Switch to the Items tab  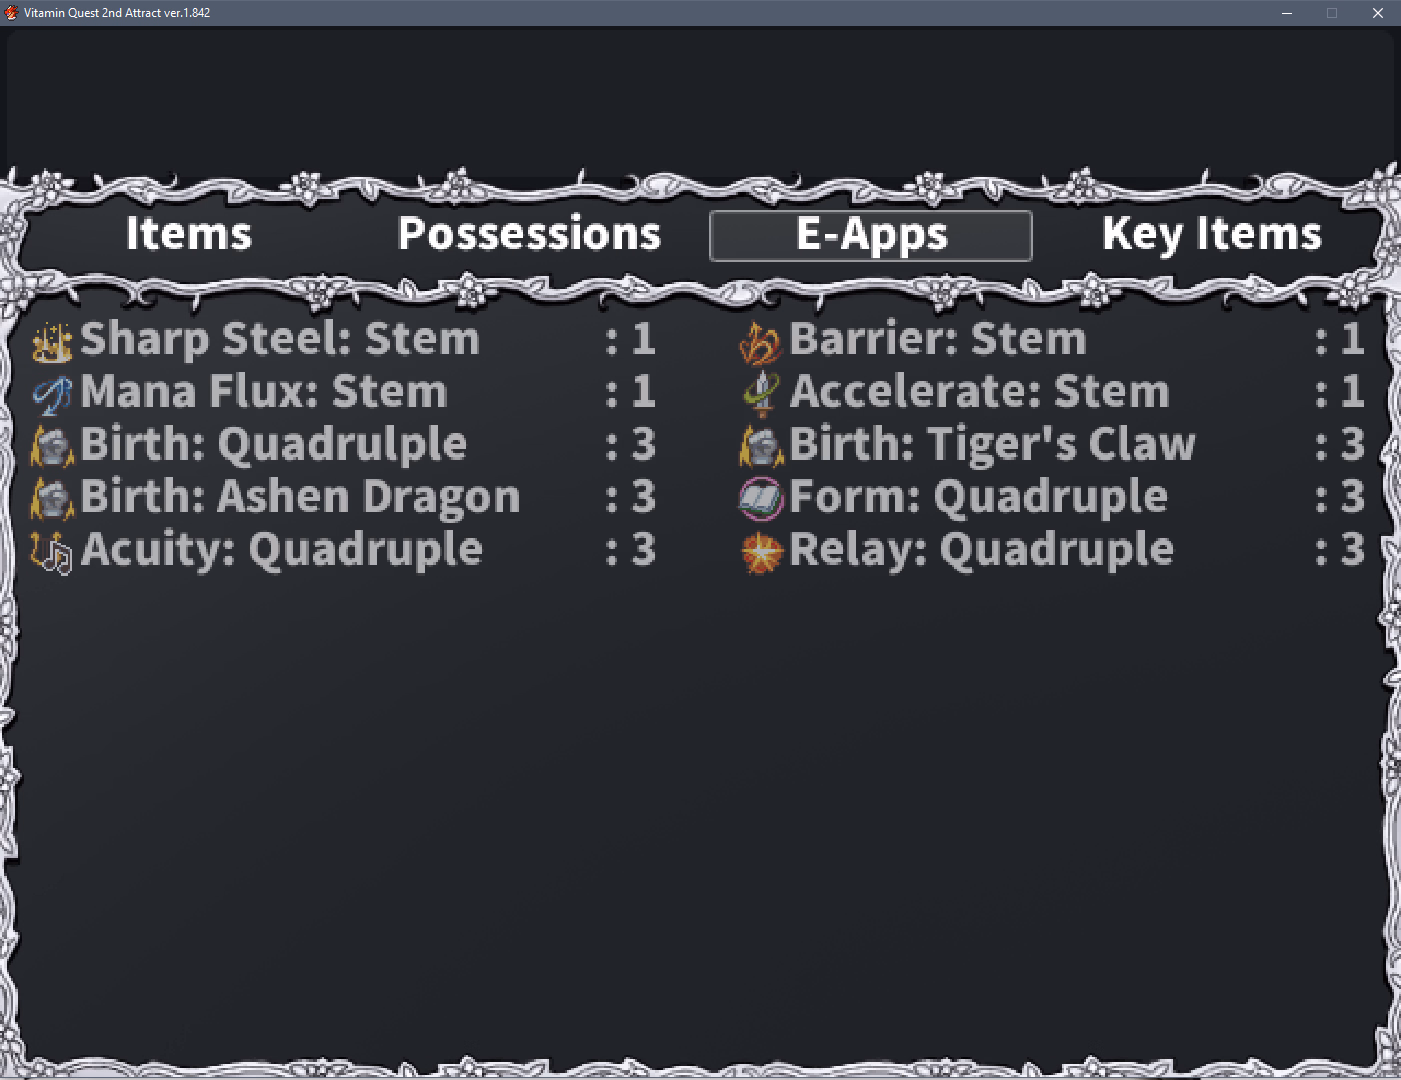[x=189, y=235]
